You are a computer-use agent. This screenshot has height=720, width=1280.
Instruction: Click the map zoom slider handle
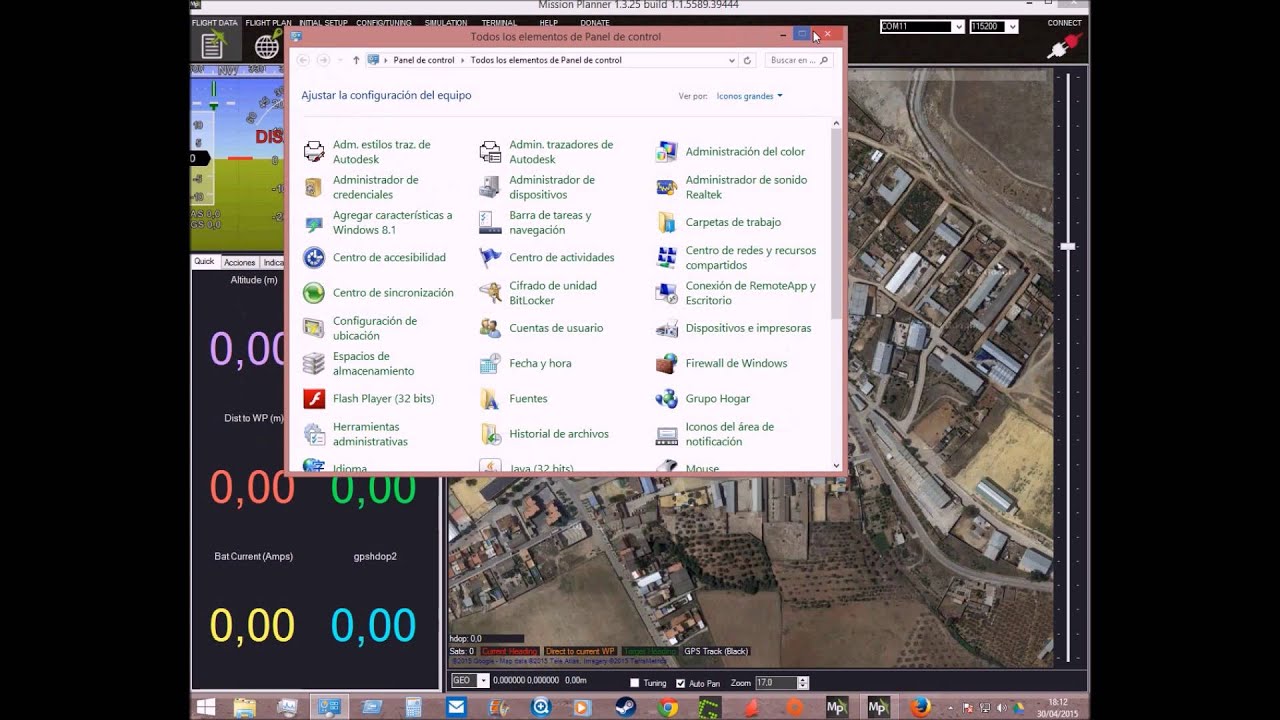pyautogui.click(x=1068, y=246)
